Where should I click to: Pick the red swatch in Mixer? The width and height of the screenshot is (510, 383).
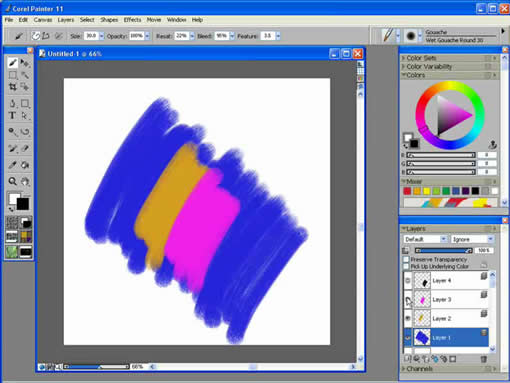coord(407,191)
